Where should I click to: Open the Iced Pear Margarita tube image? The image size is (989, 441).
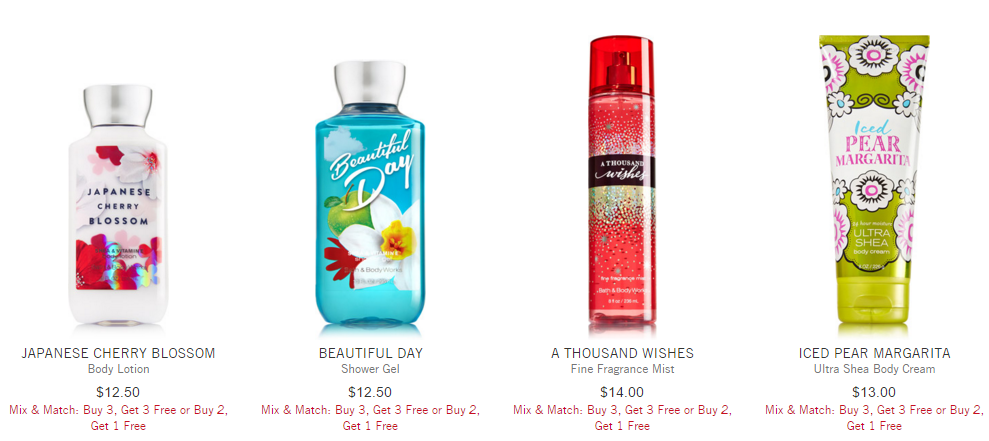coord(874,186)
